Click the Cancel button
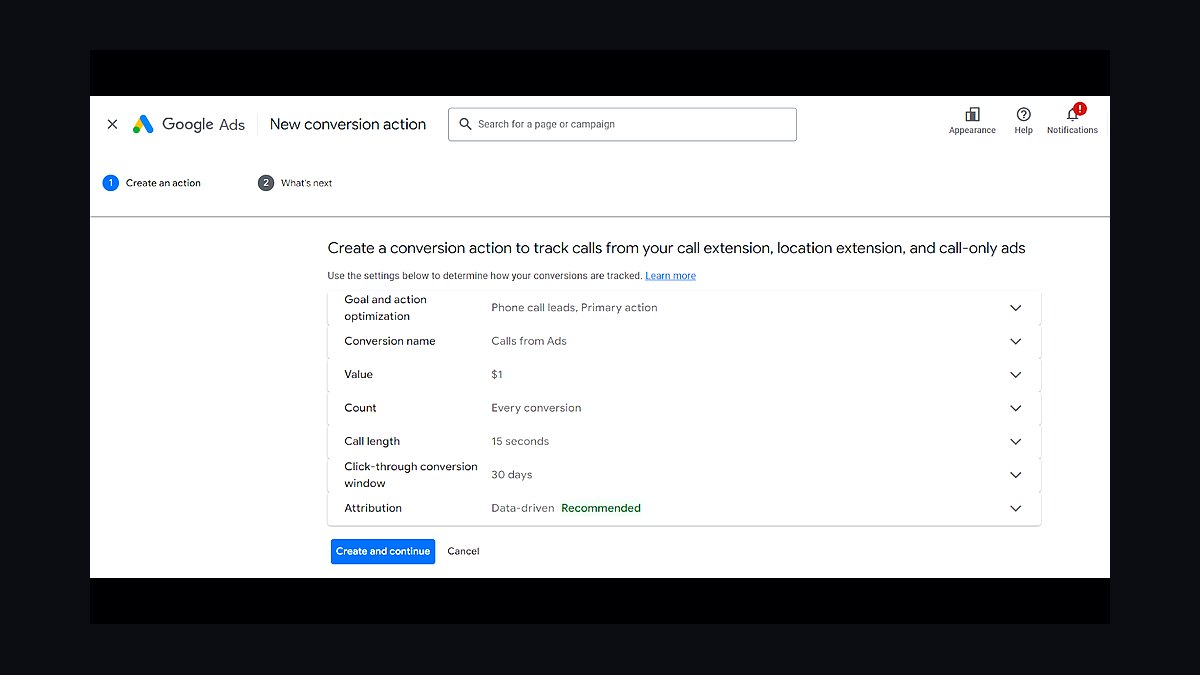1200x675 pixels. tap(463, 551)
